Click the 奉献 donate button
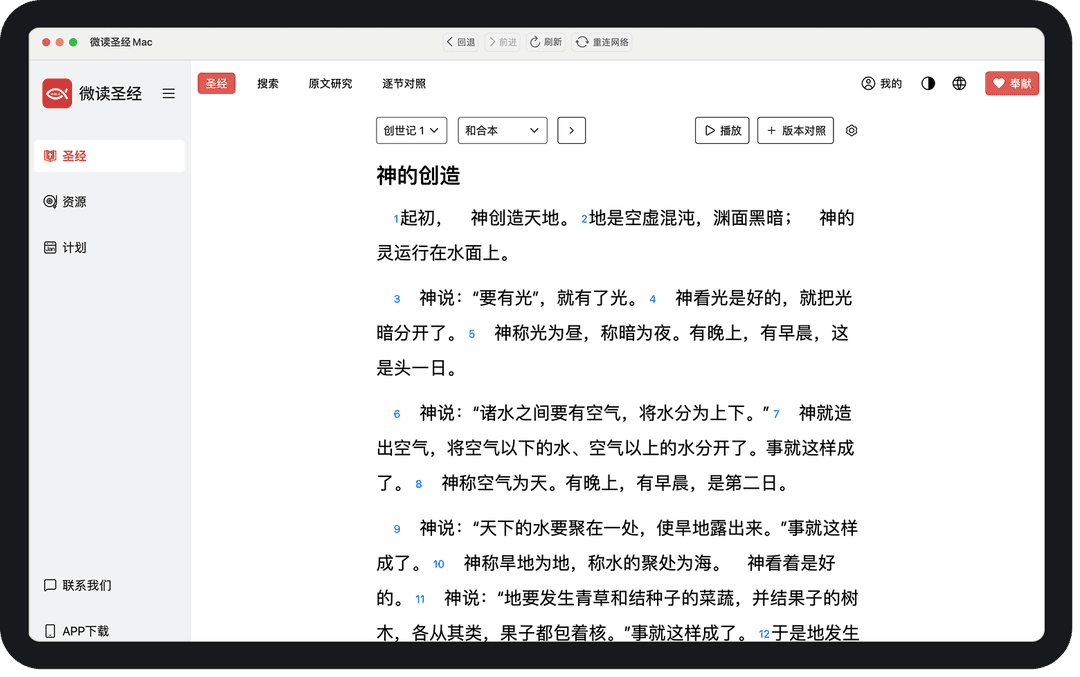 tap(1011, 84)
